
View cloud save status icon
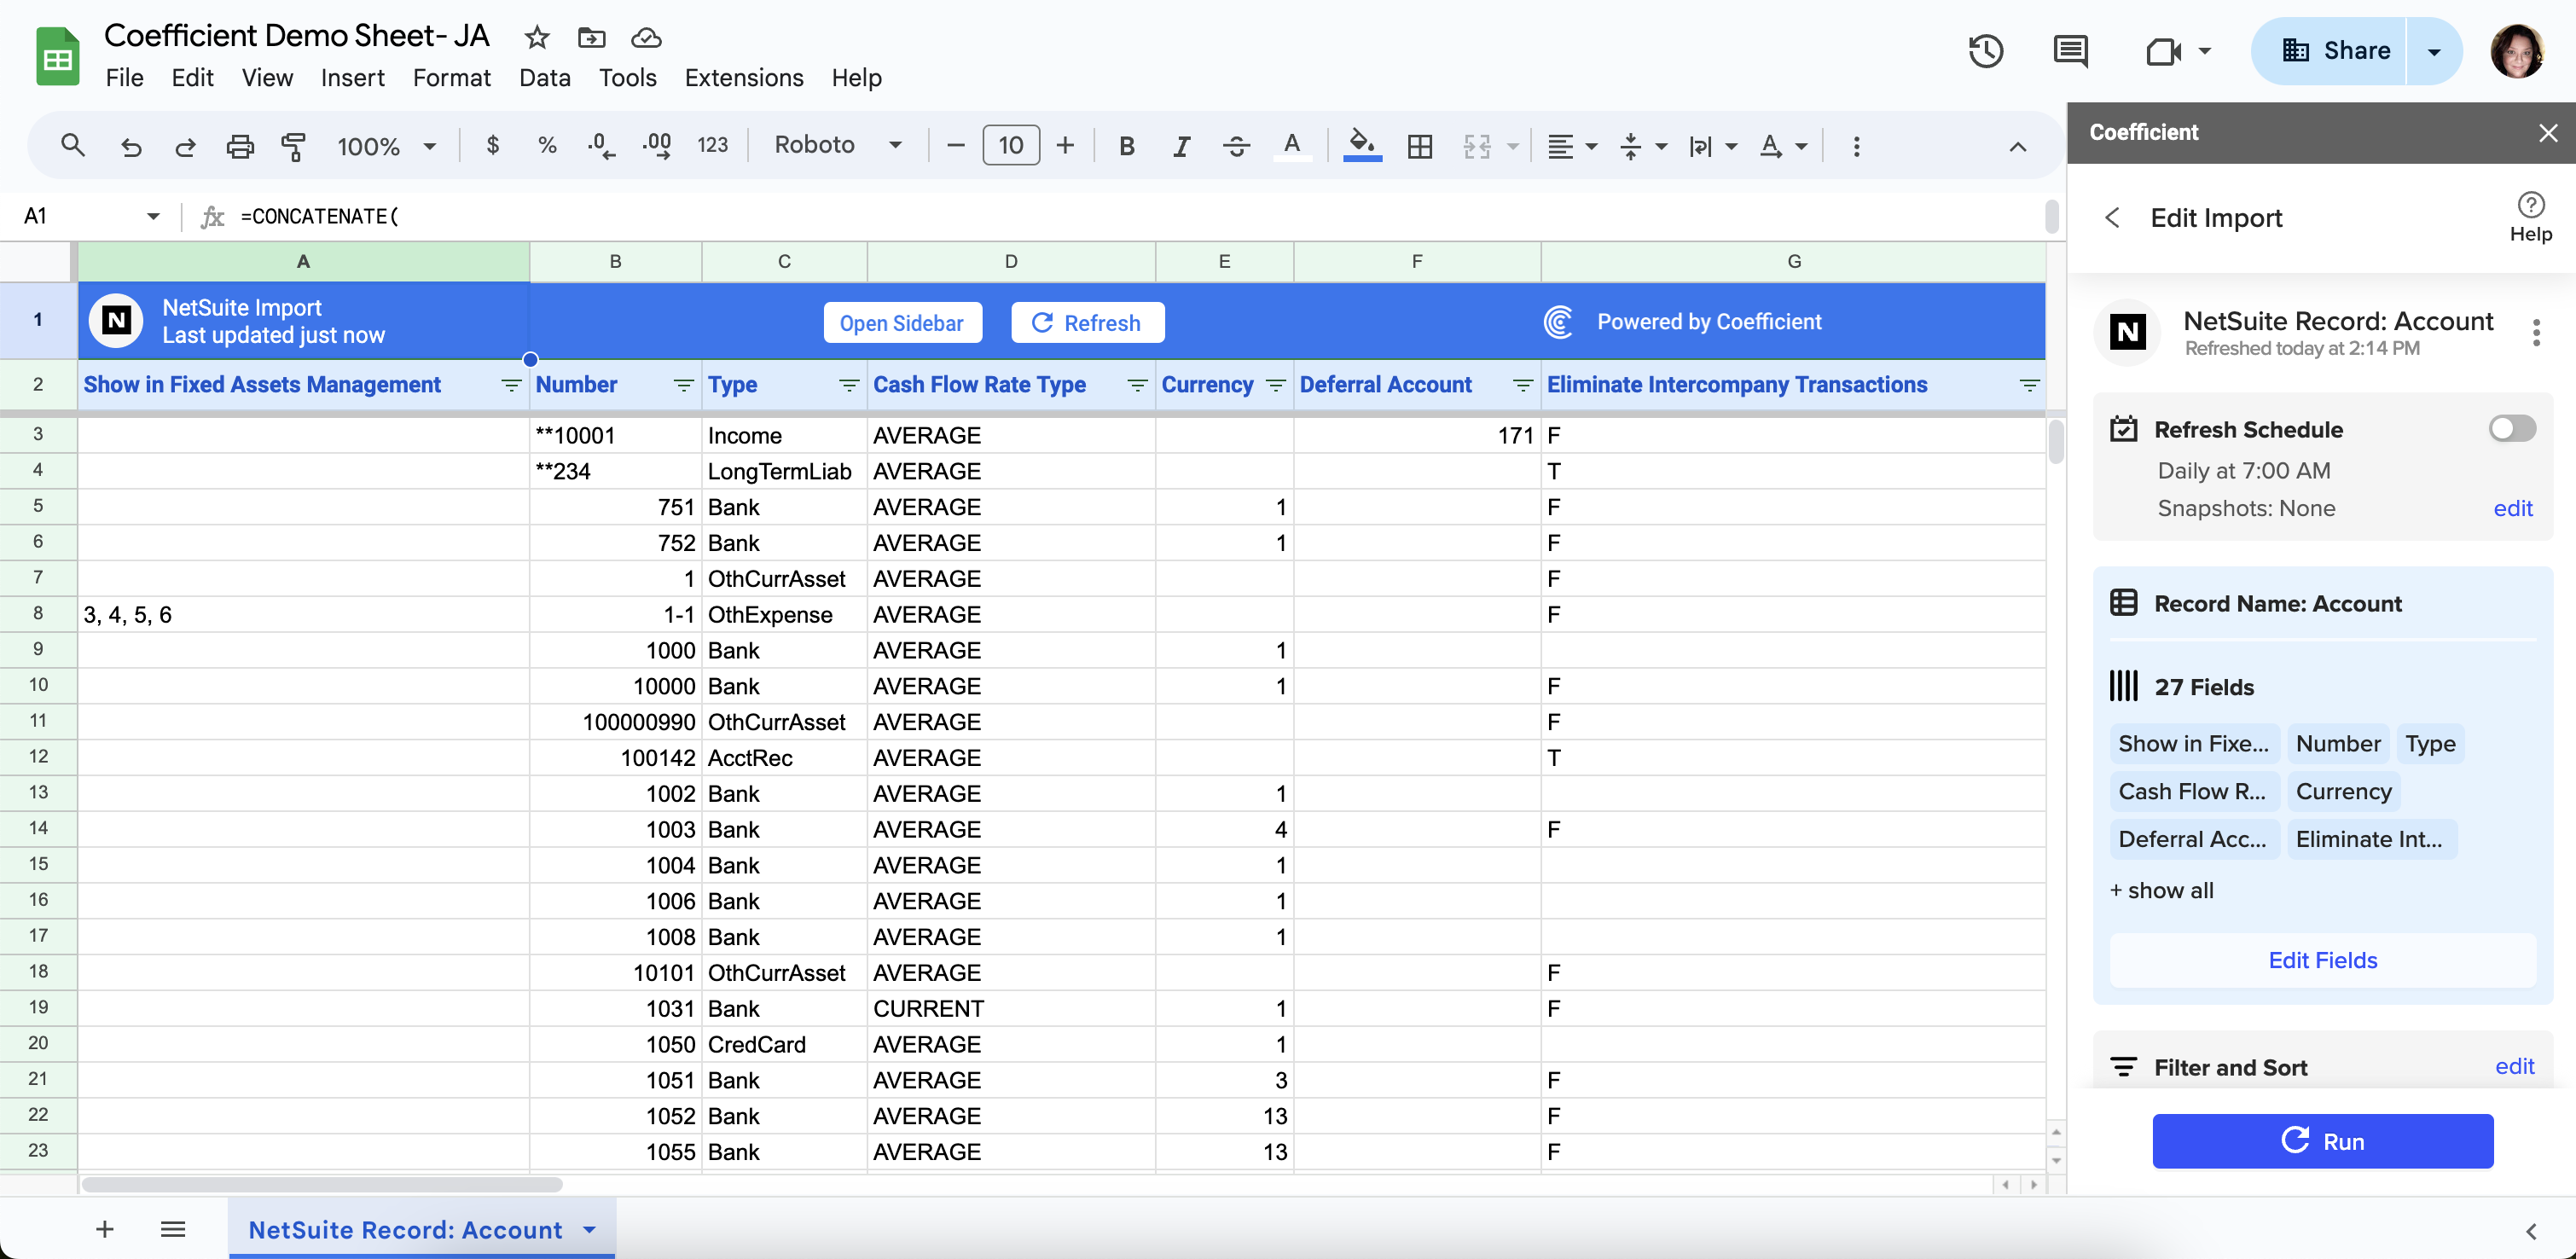click(646, 38)
